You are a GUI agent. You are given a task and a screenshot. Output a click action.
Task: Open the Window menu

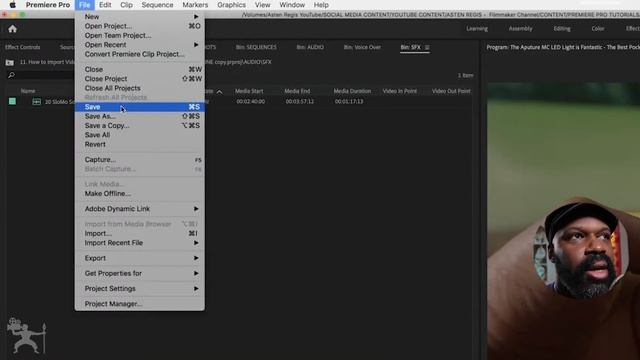292,5
